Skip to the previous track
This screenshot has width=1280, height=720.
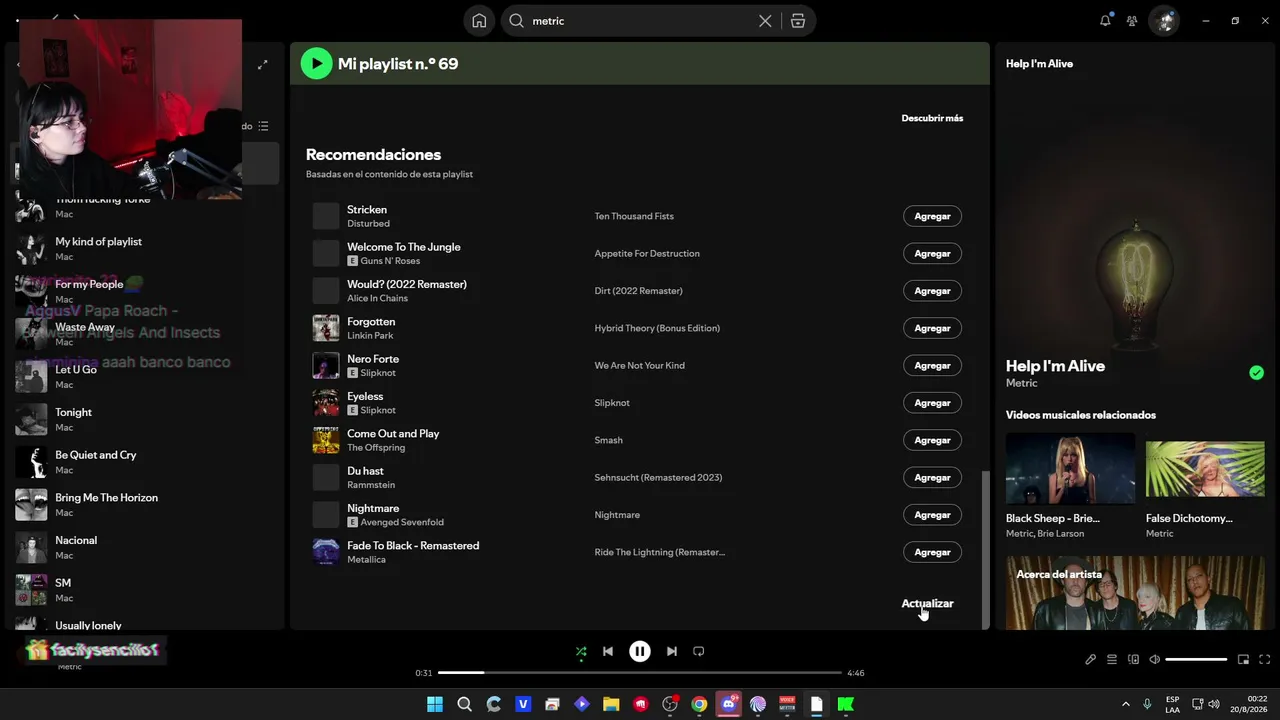pyautogui.click(x=608, y=652)
